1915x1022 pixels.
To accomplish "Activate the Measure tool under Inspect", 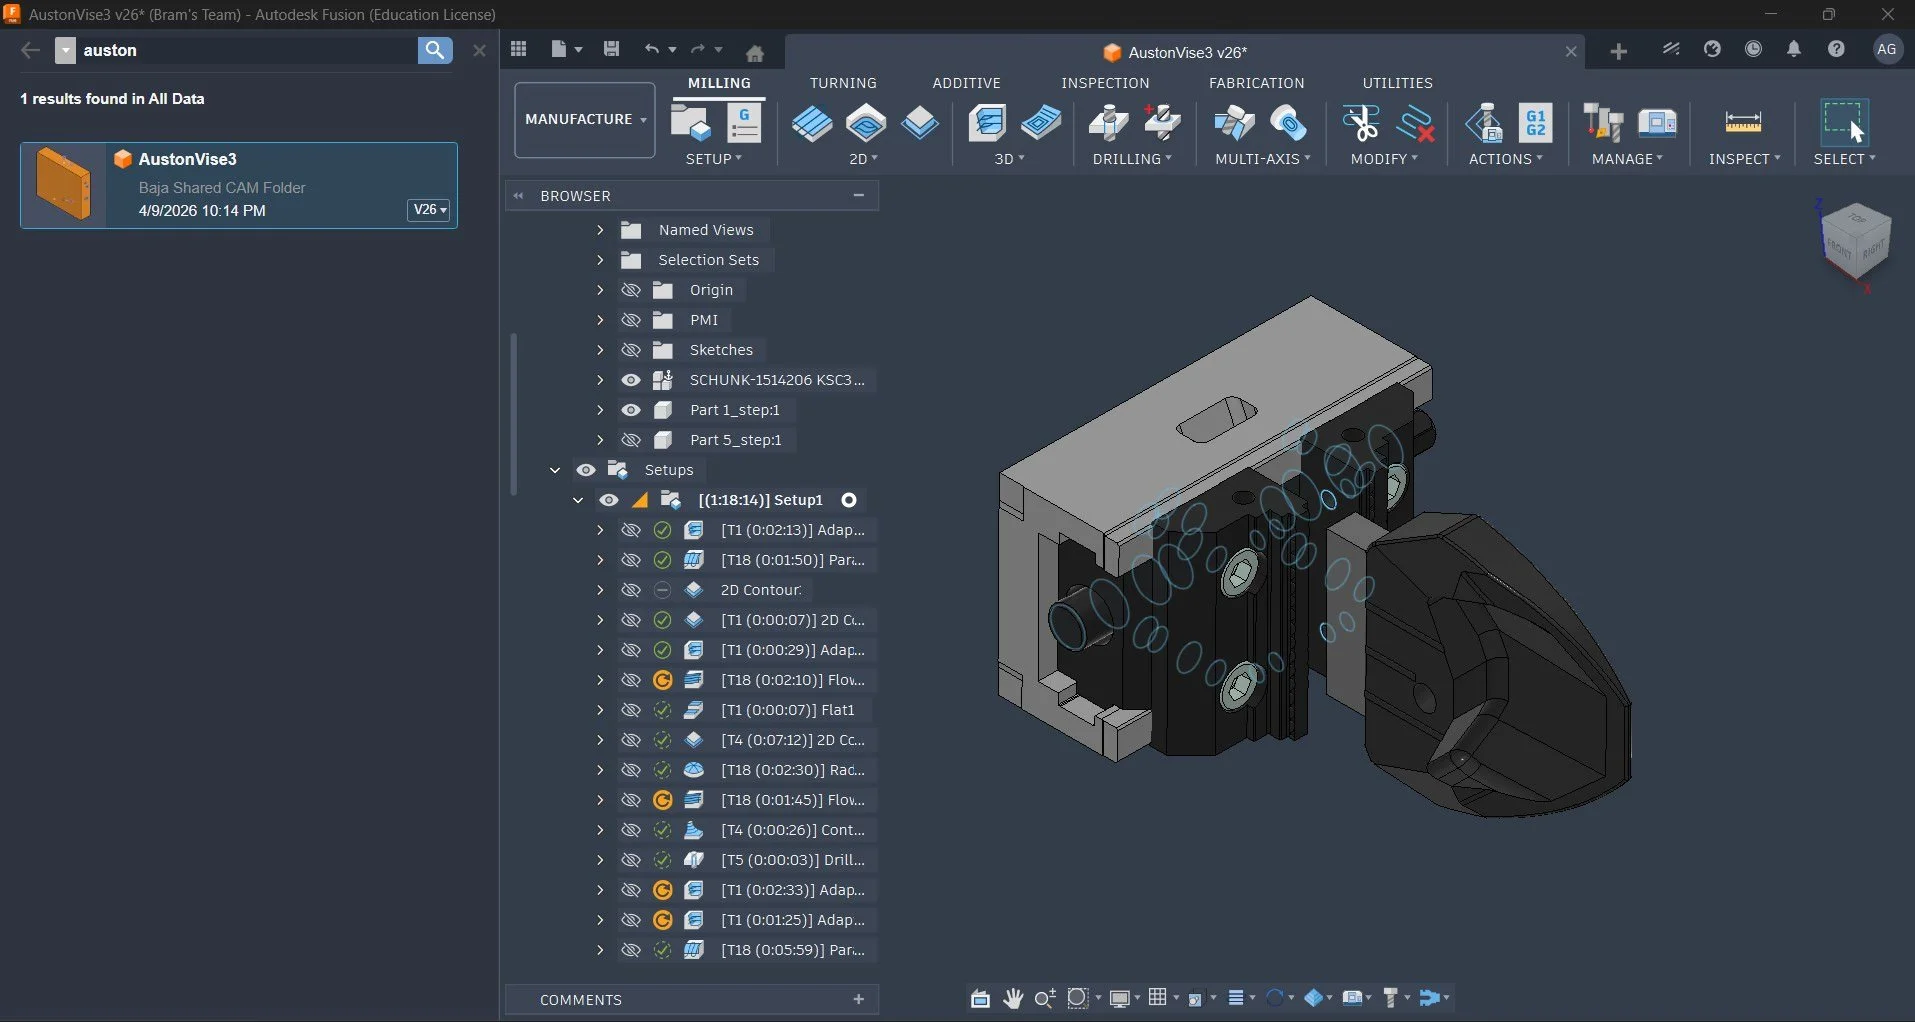I will [1743, 123].
